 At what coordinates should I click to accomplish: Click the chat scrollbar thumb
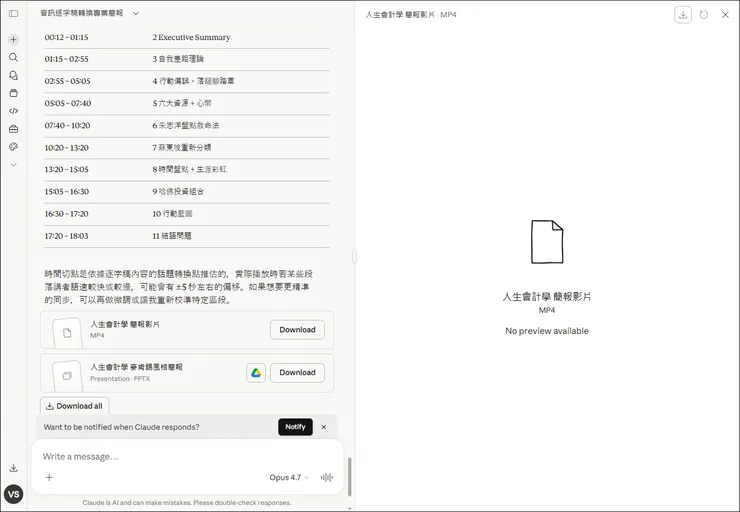[350, 477]
